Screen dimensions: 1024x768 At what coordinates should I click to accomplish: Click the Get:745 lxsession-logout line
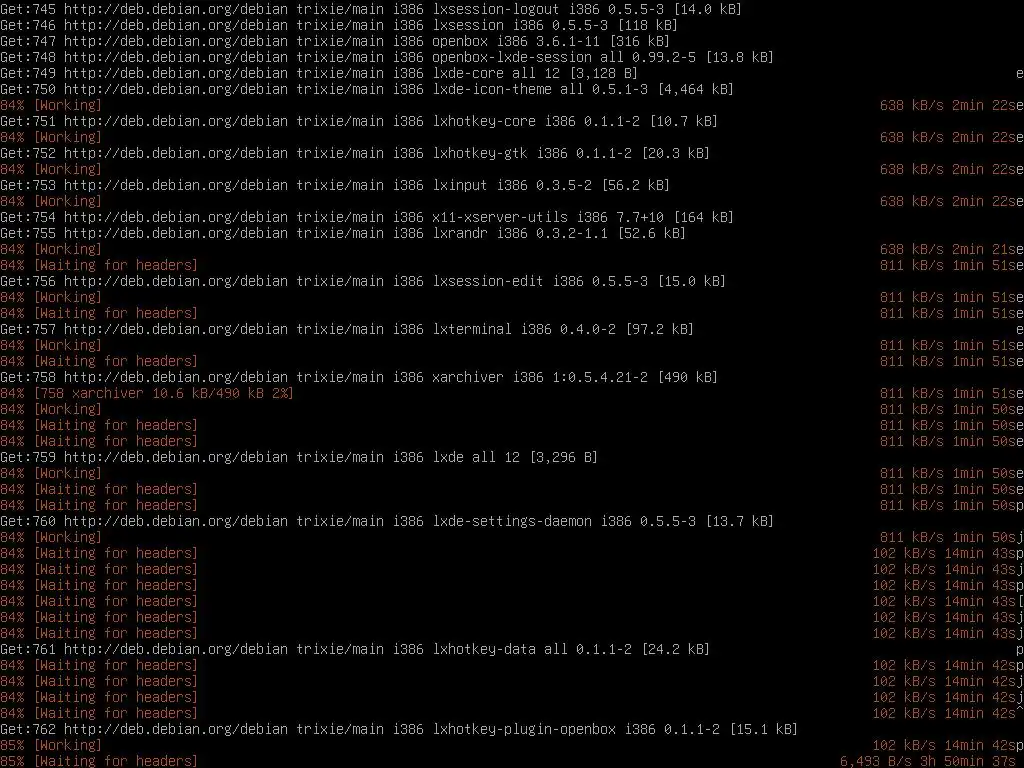point(370,9)
